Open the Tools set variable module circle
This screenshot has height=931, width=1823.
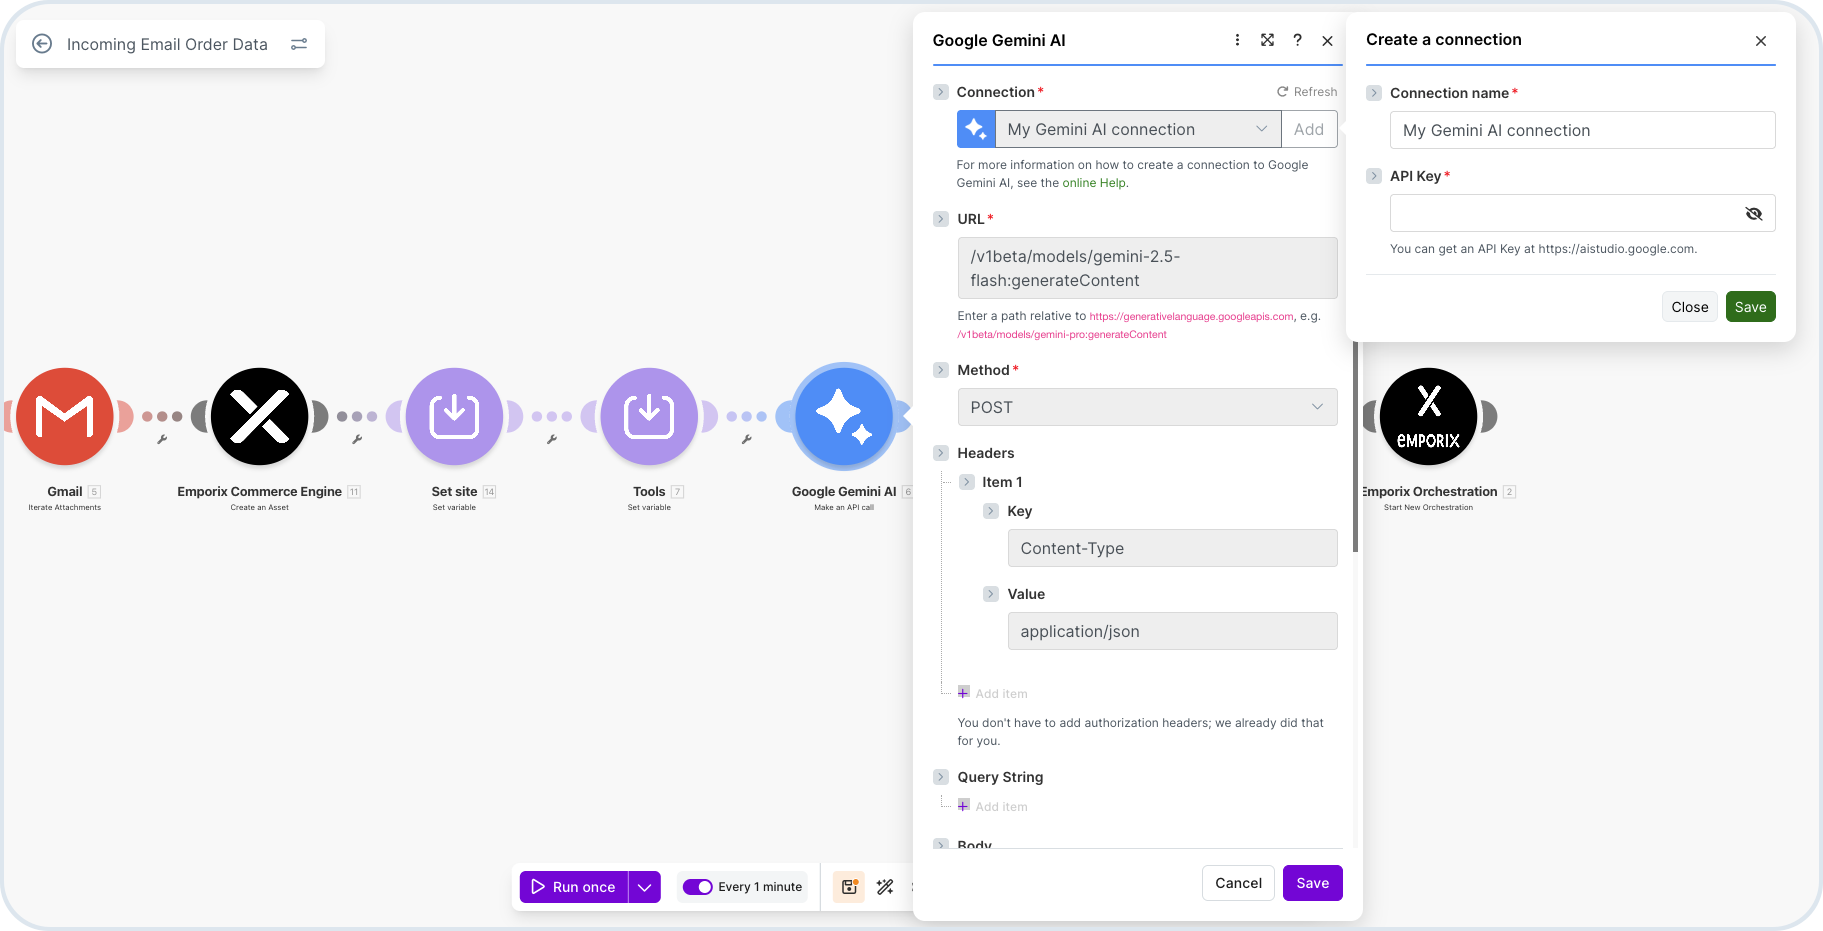[649, 416]
